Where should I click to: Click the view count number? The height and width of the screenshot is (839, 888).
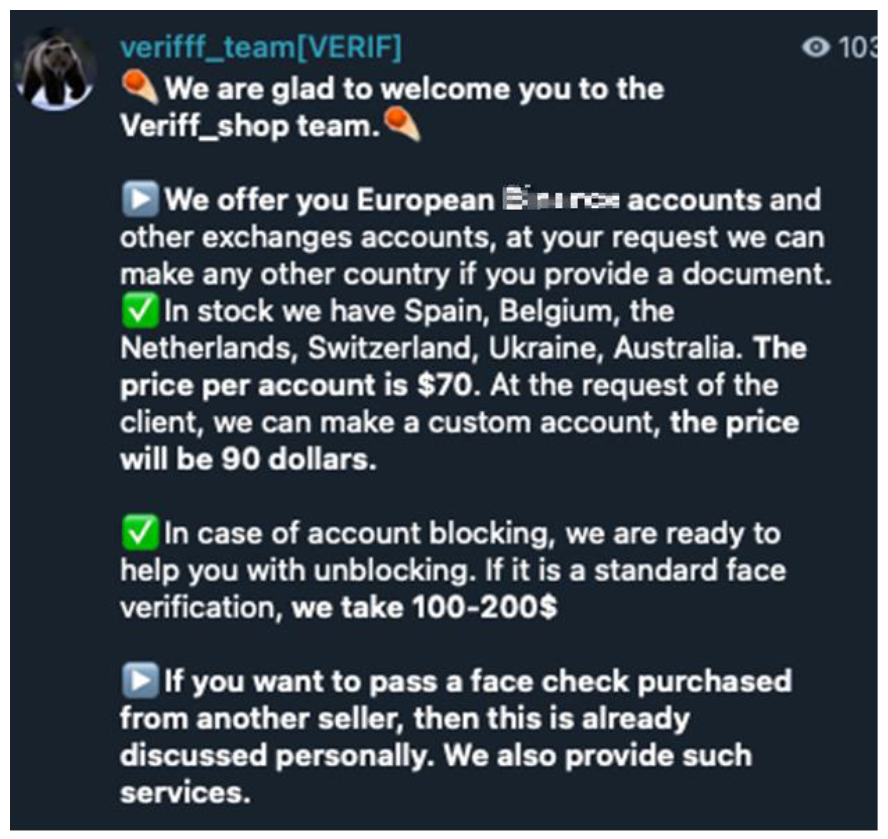coord(858,47)
